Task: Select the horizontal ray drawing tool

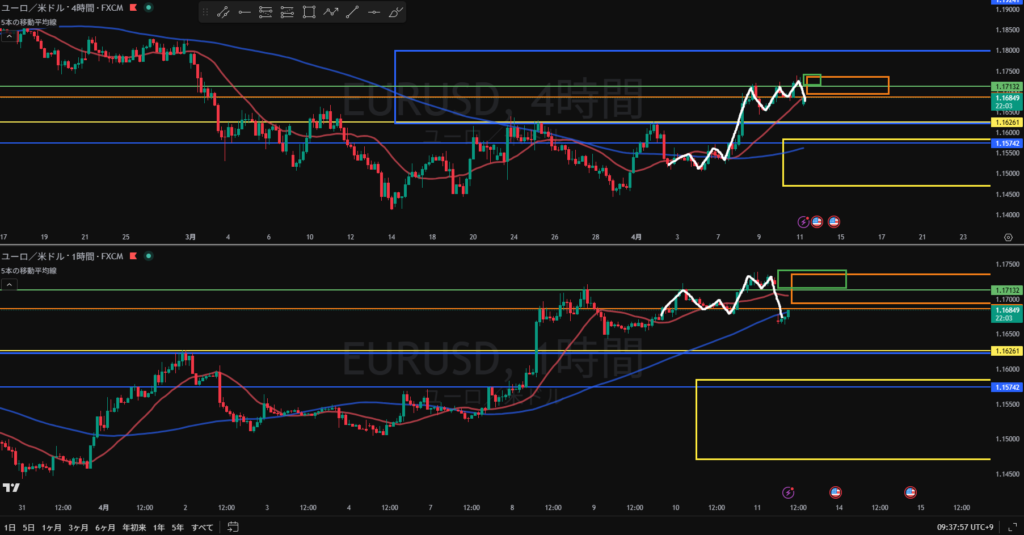Action: [x=243, y=12]
